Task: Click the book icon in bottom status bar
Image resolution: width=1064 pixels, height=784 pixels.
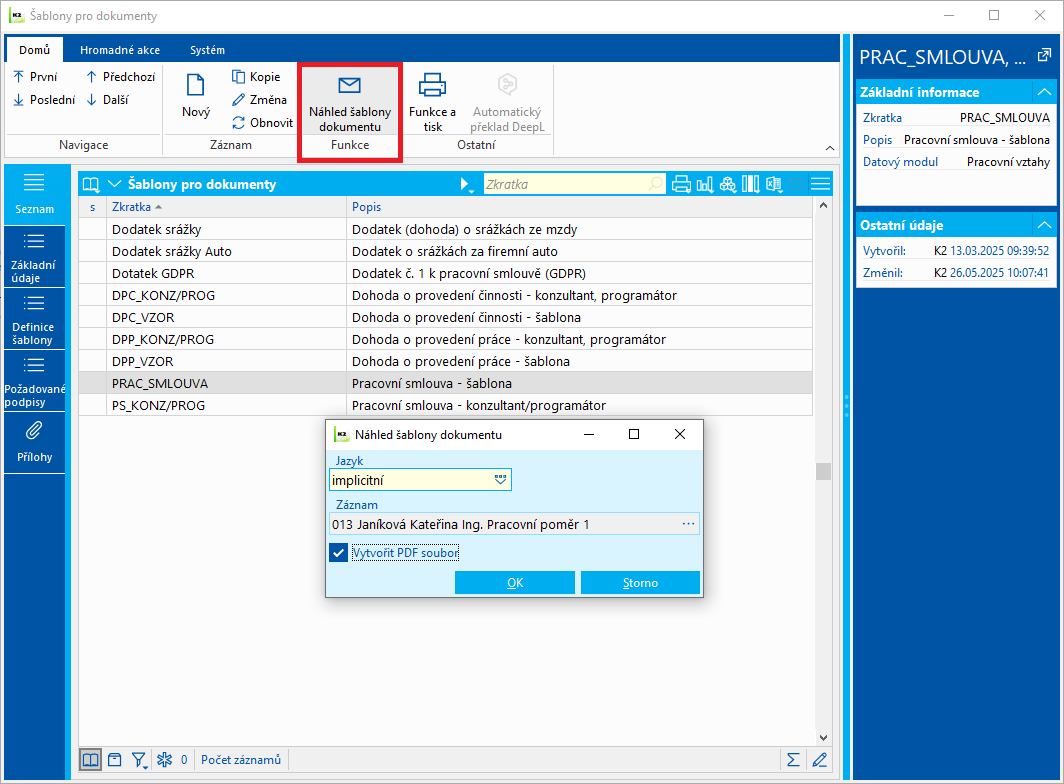Action: [90, 760]
